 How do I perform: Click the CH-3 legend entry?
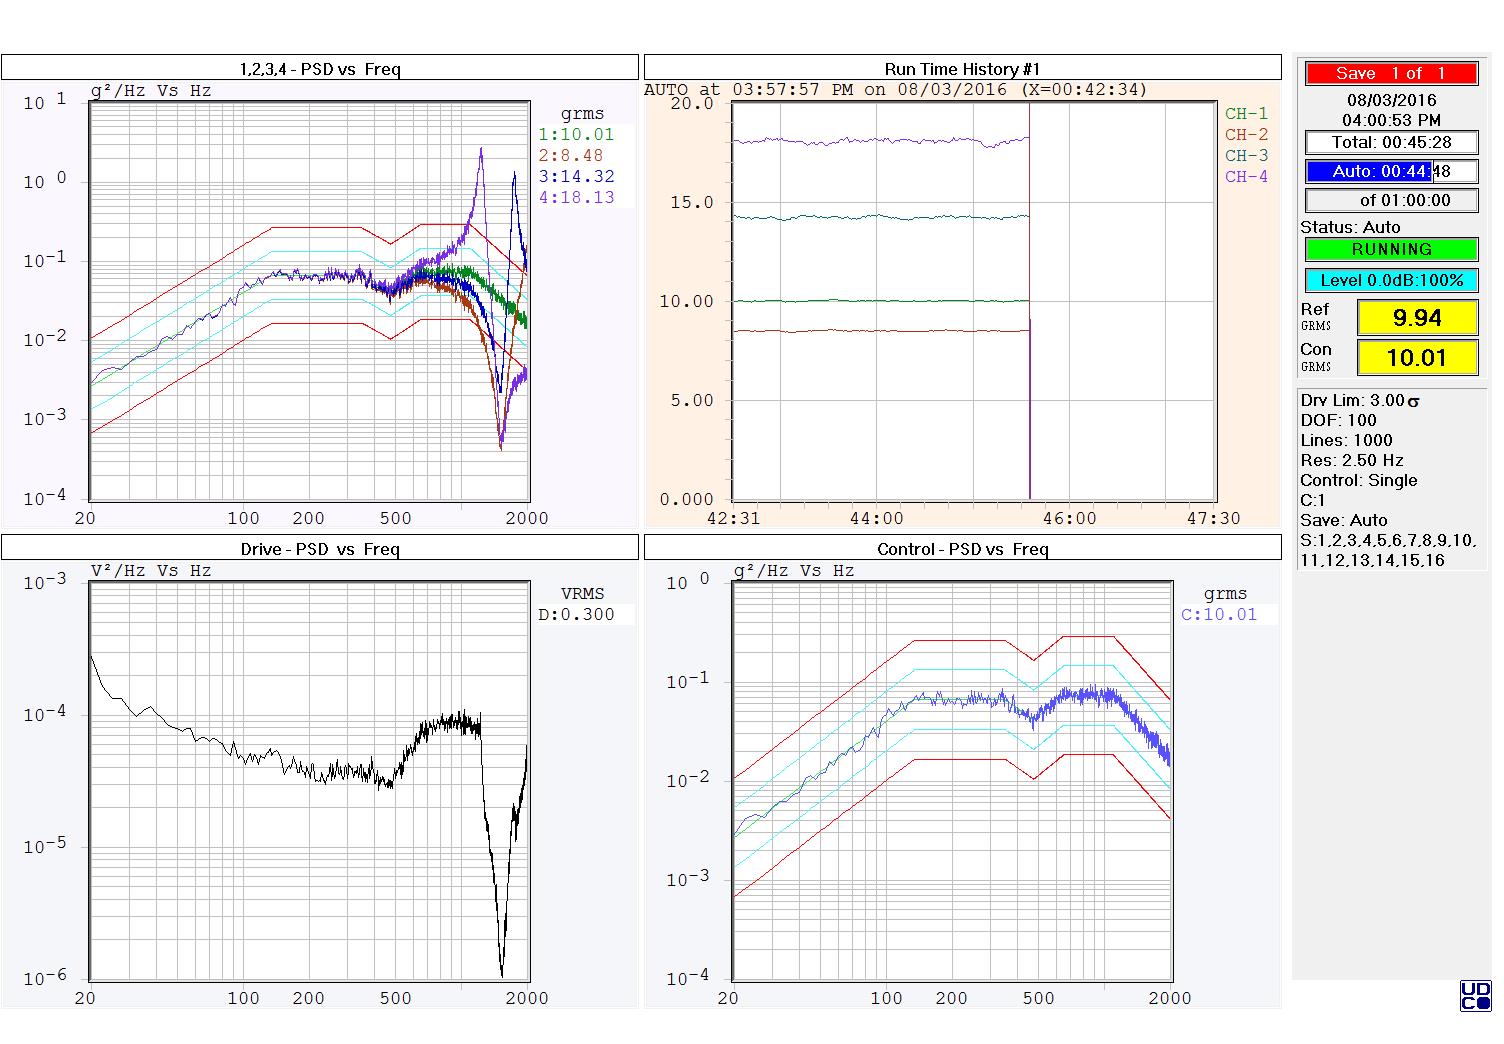click(x=1246, y=155)
